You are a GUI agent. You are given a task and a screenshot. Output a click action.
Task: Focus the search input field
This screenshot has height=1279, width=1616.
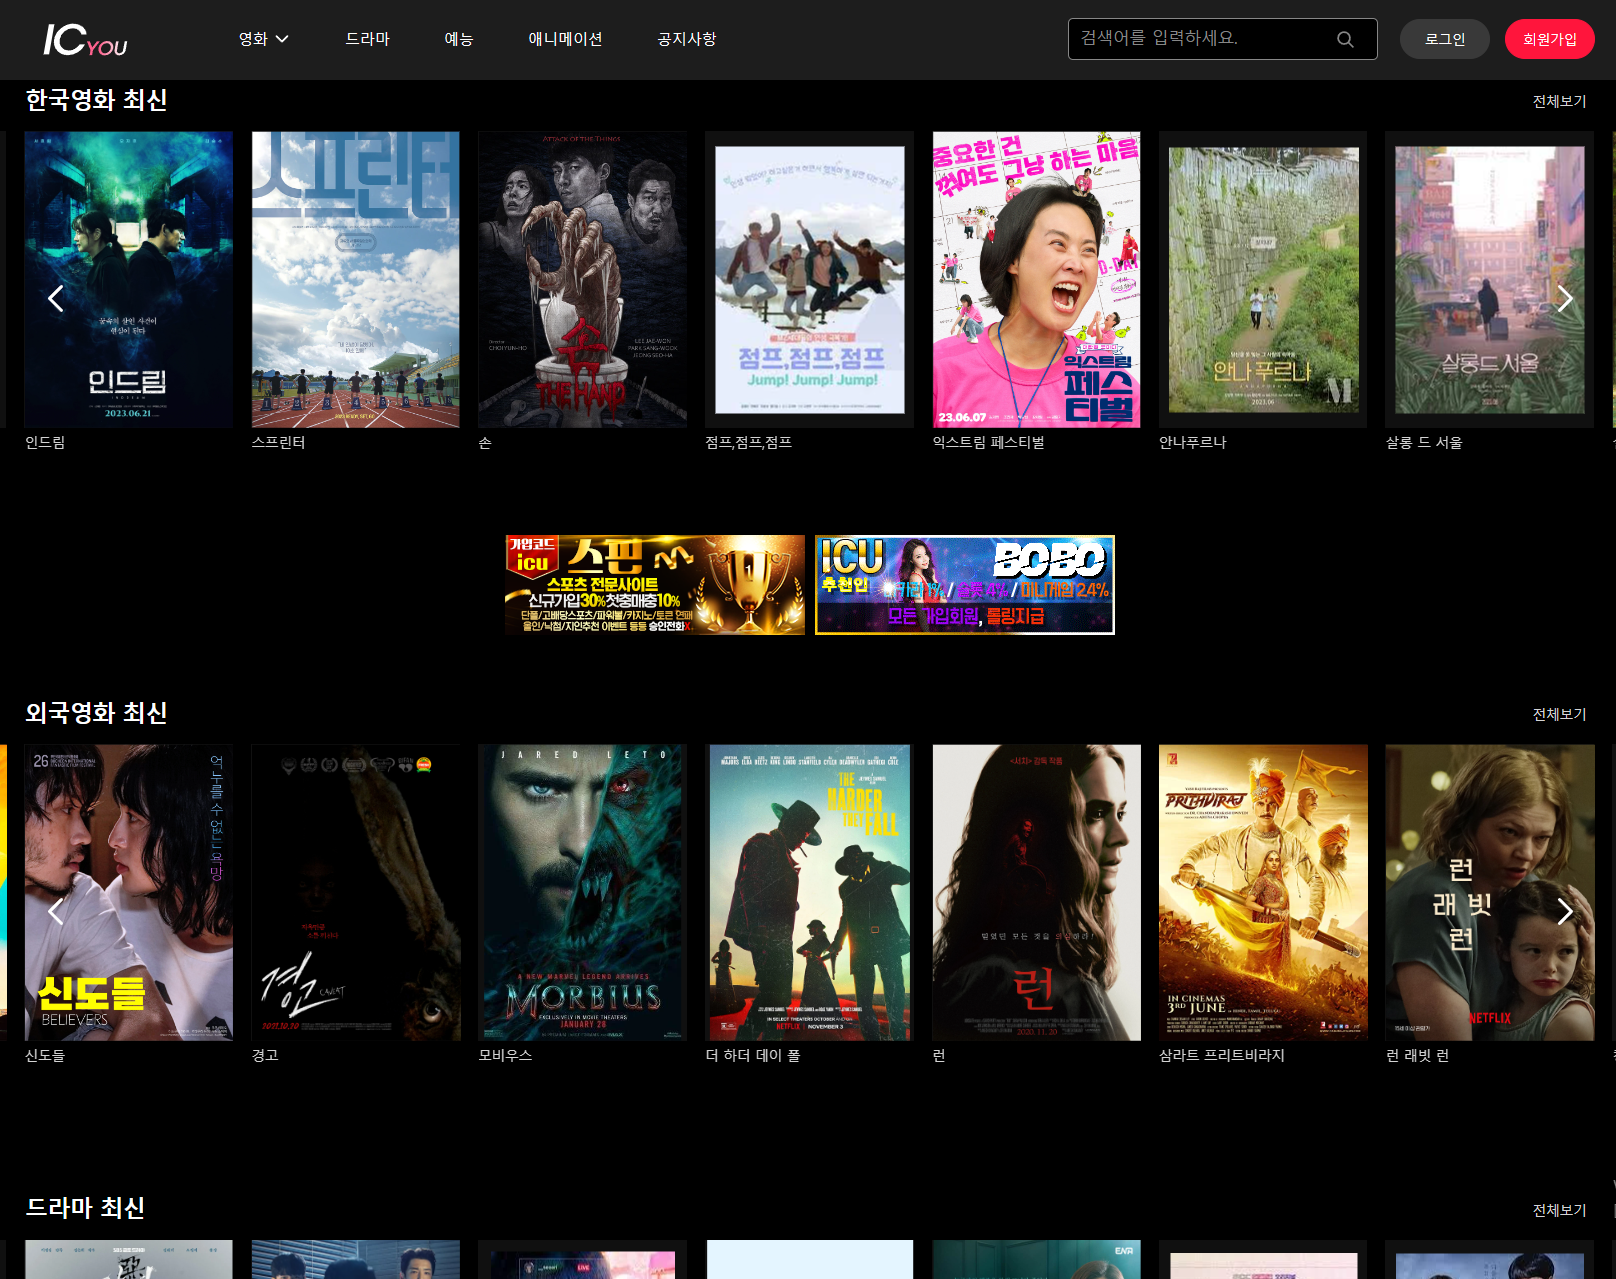click(x=1200, y=39)
